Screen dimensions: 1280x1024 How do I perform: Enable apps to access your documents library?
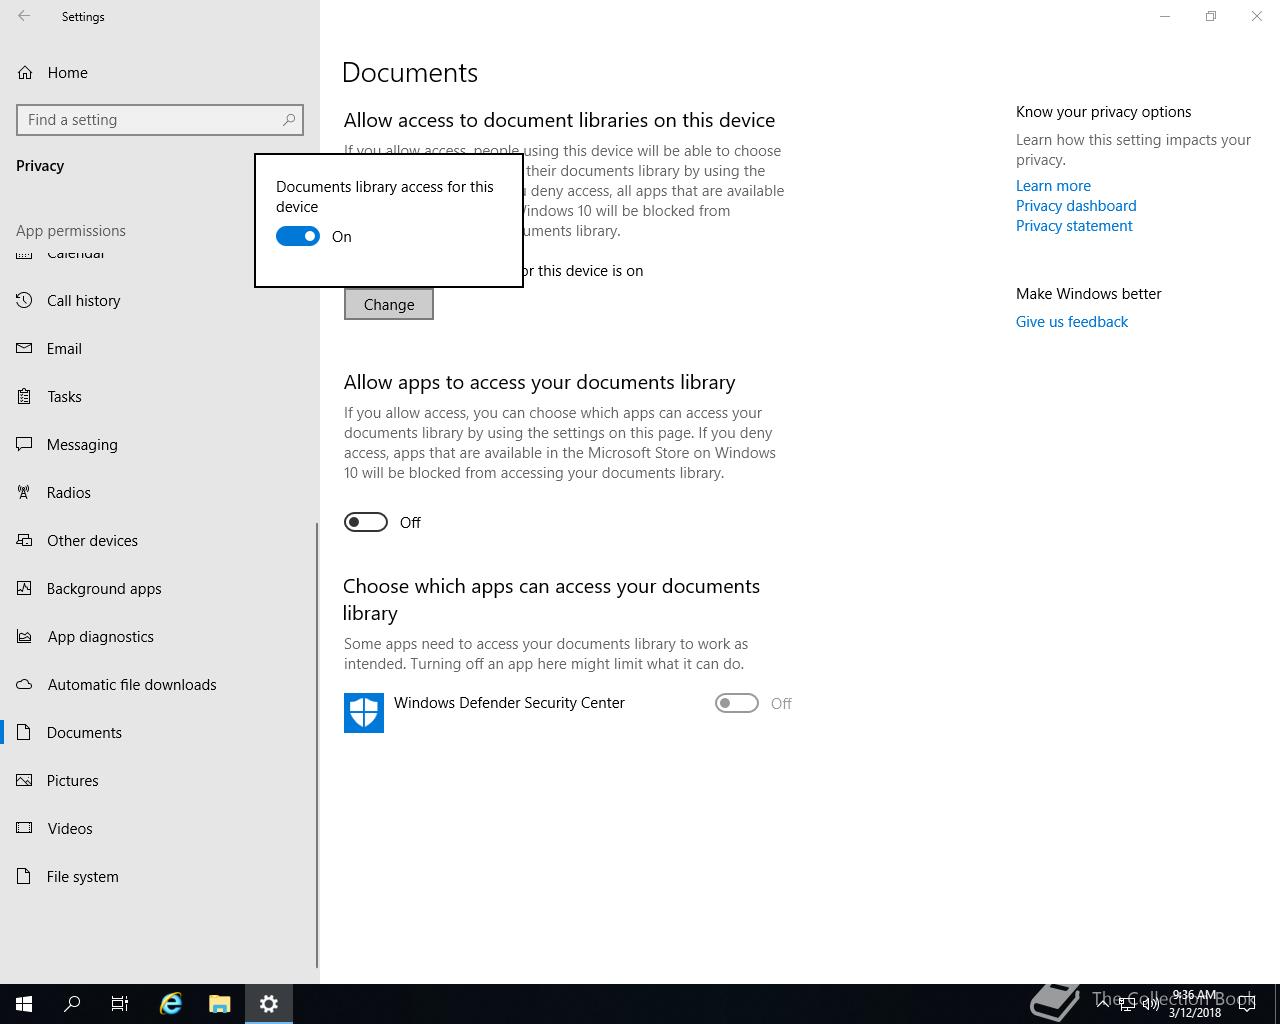pyautogui.click(x=366, y=523)
